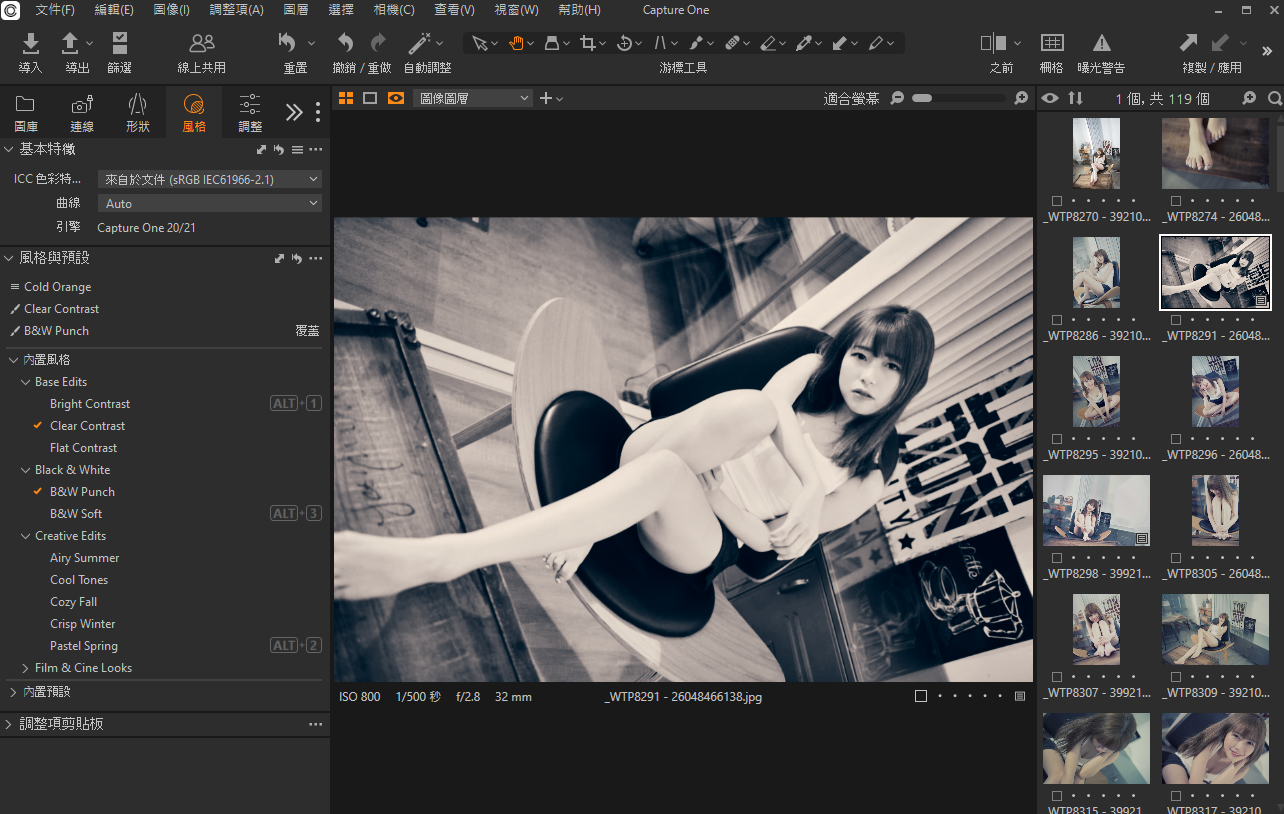Open the 圖層 layer menu
This screenshot has width=1284, height=814.
[296, 10]
